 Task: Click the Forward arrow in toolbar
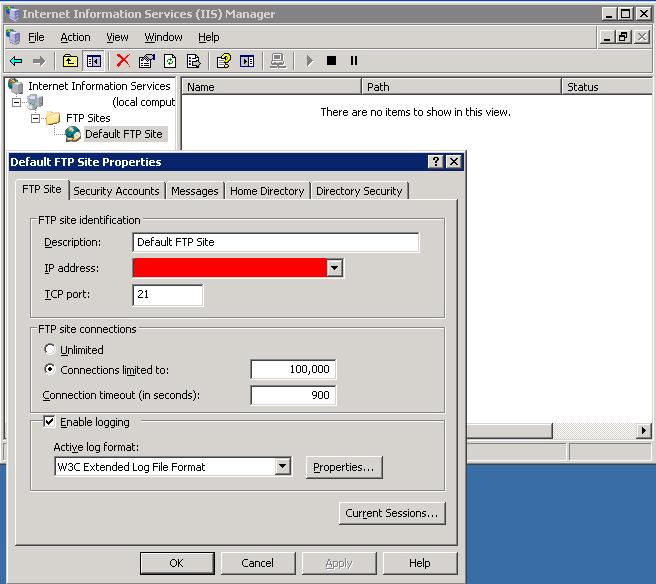[x=39, y=61]
